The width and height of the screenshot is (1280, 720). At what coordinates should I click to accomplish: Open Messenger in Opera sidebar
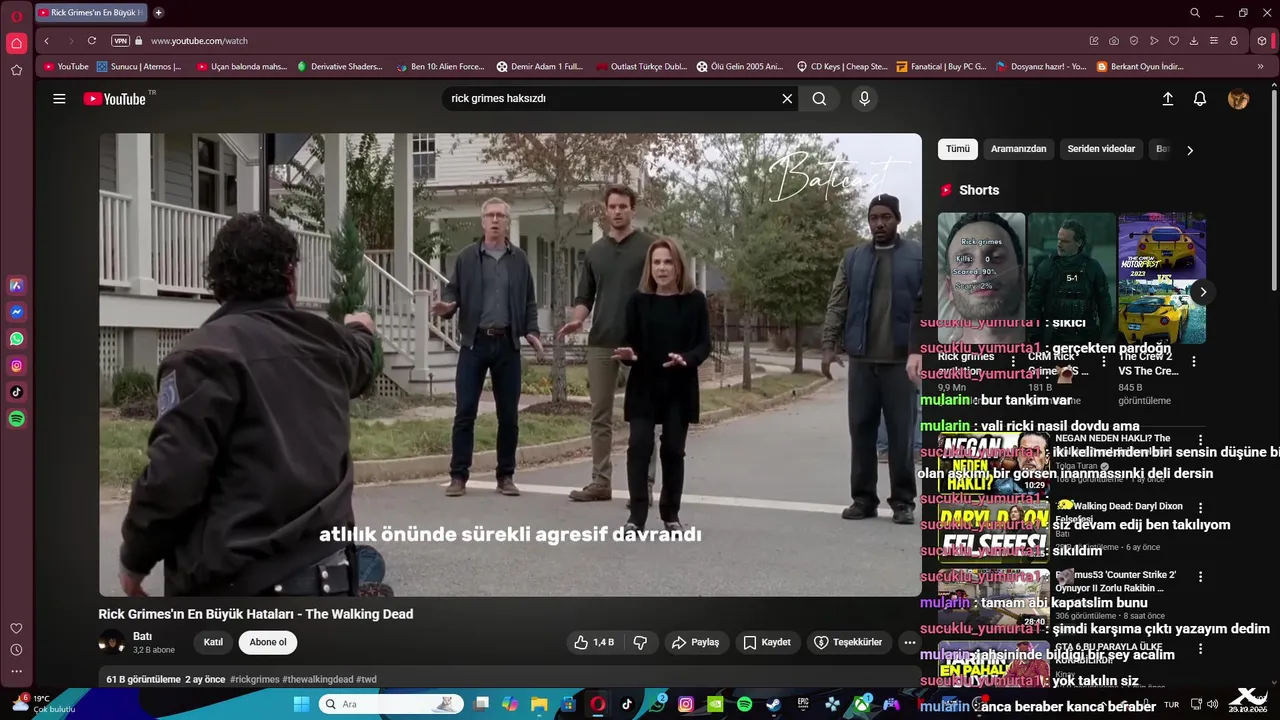[x=16, y=312]
